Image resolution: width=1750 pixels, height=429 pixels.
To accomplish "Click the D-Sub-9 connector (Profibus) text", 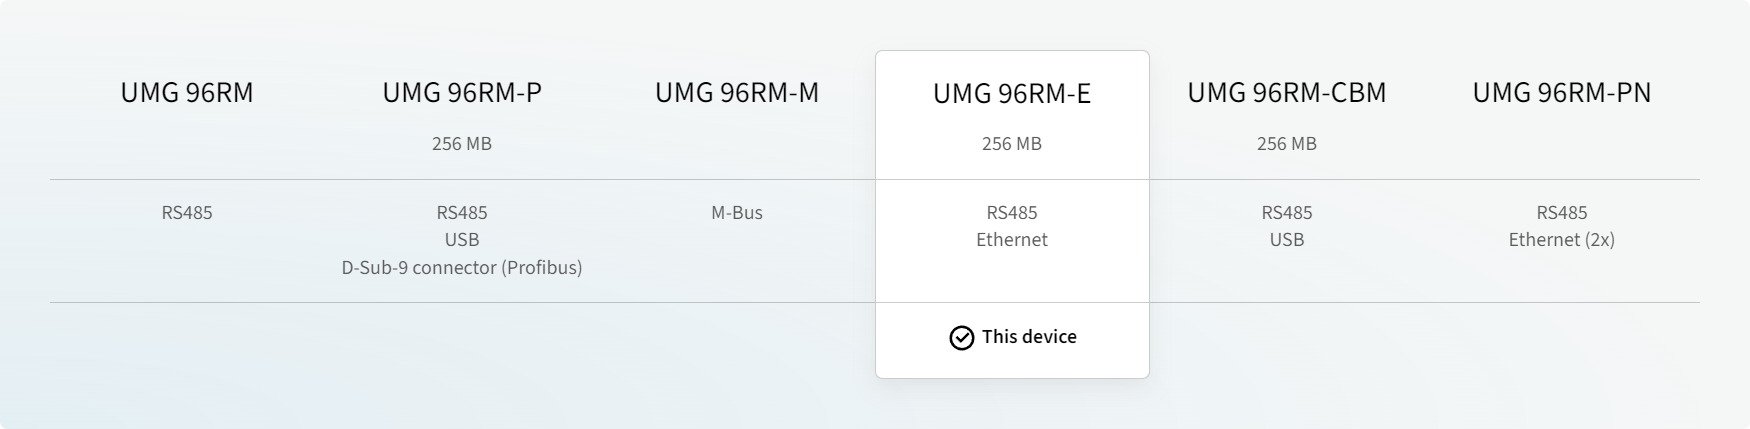I will point(462,268).
